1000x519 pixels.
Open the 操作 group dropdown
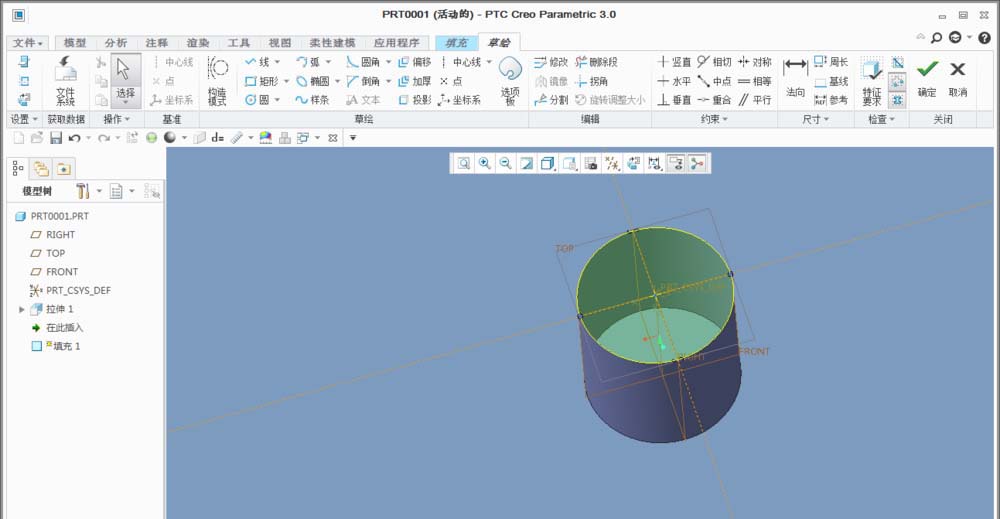117,119
